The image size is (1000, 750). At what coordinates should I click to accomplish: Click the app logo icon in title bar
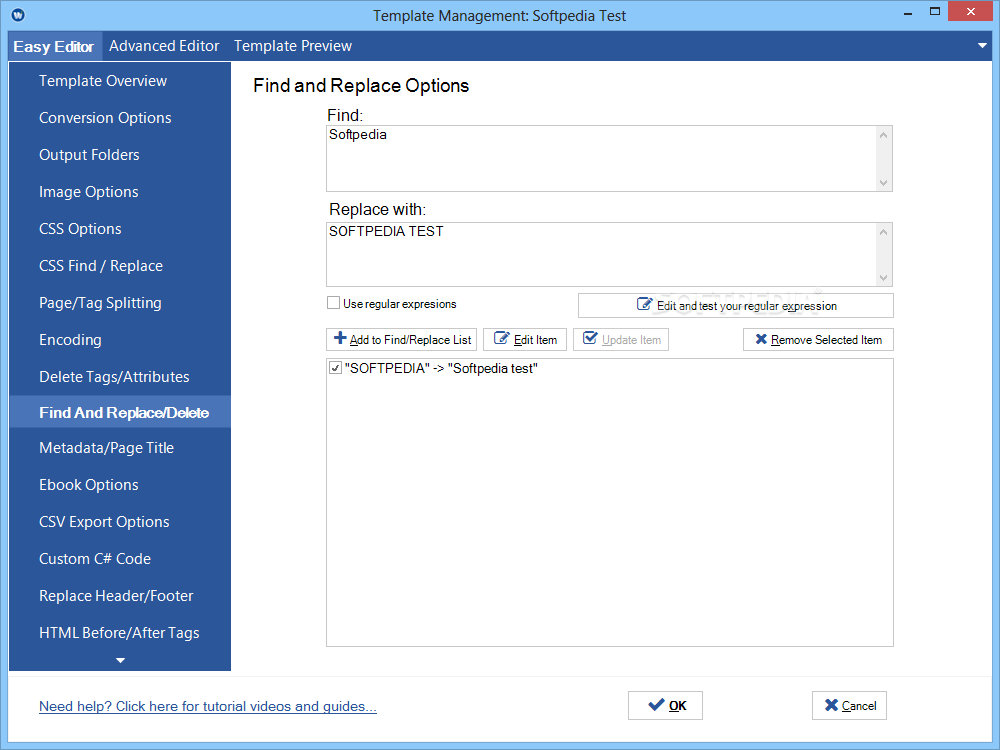point(18,14)
